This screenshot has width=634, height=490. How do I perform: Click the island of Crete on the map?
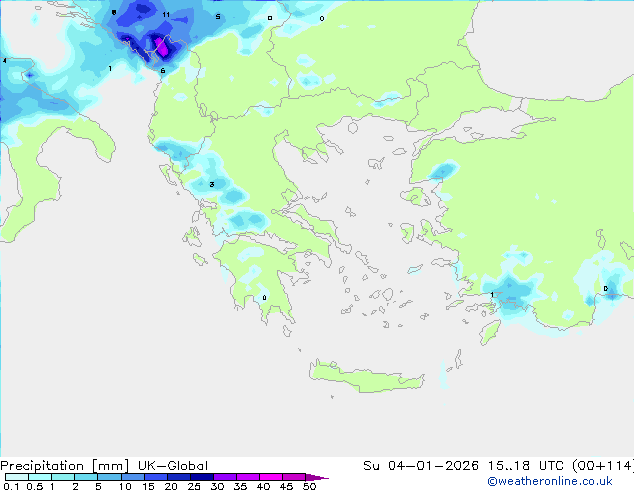click(x=366, y=376)
